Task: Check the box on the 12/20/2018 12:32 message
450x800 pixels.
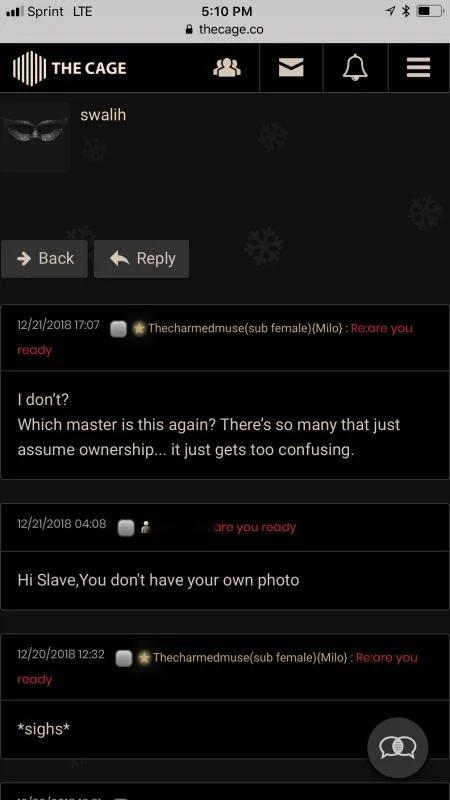Action: tap(124, 658)
